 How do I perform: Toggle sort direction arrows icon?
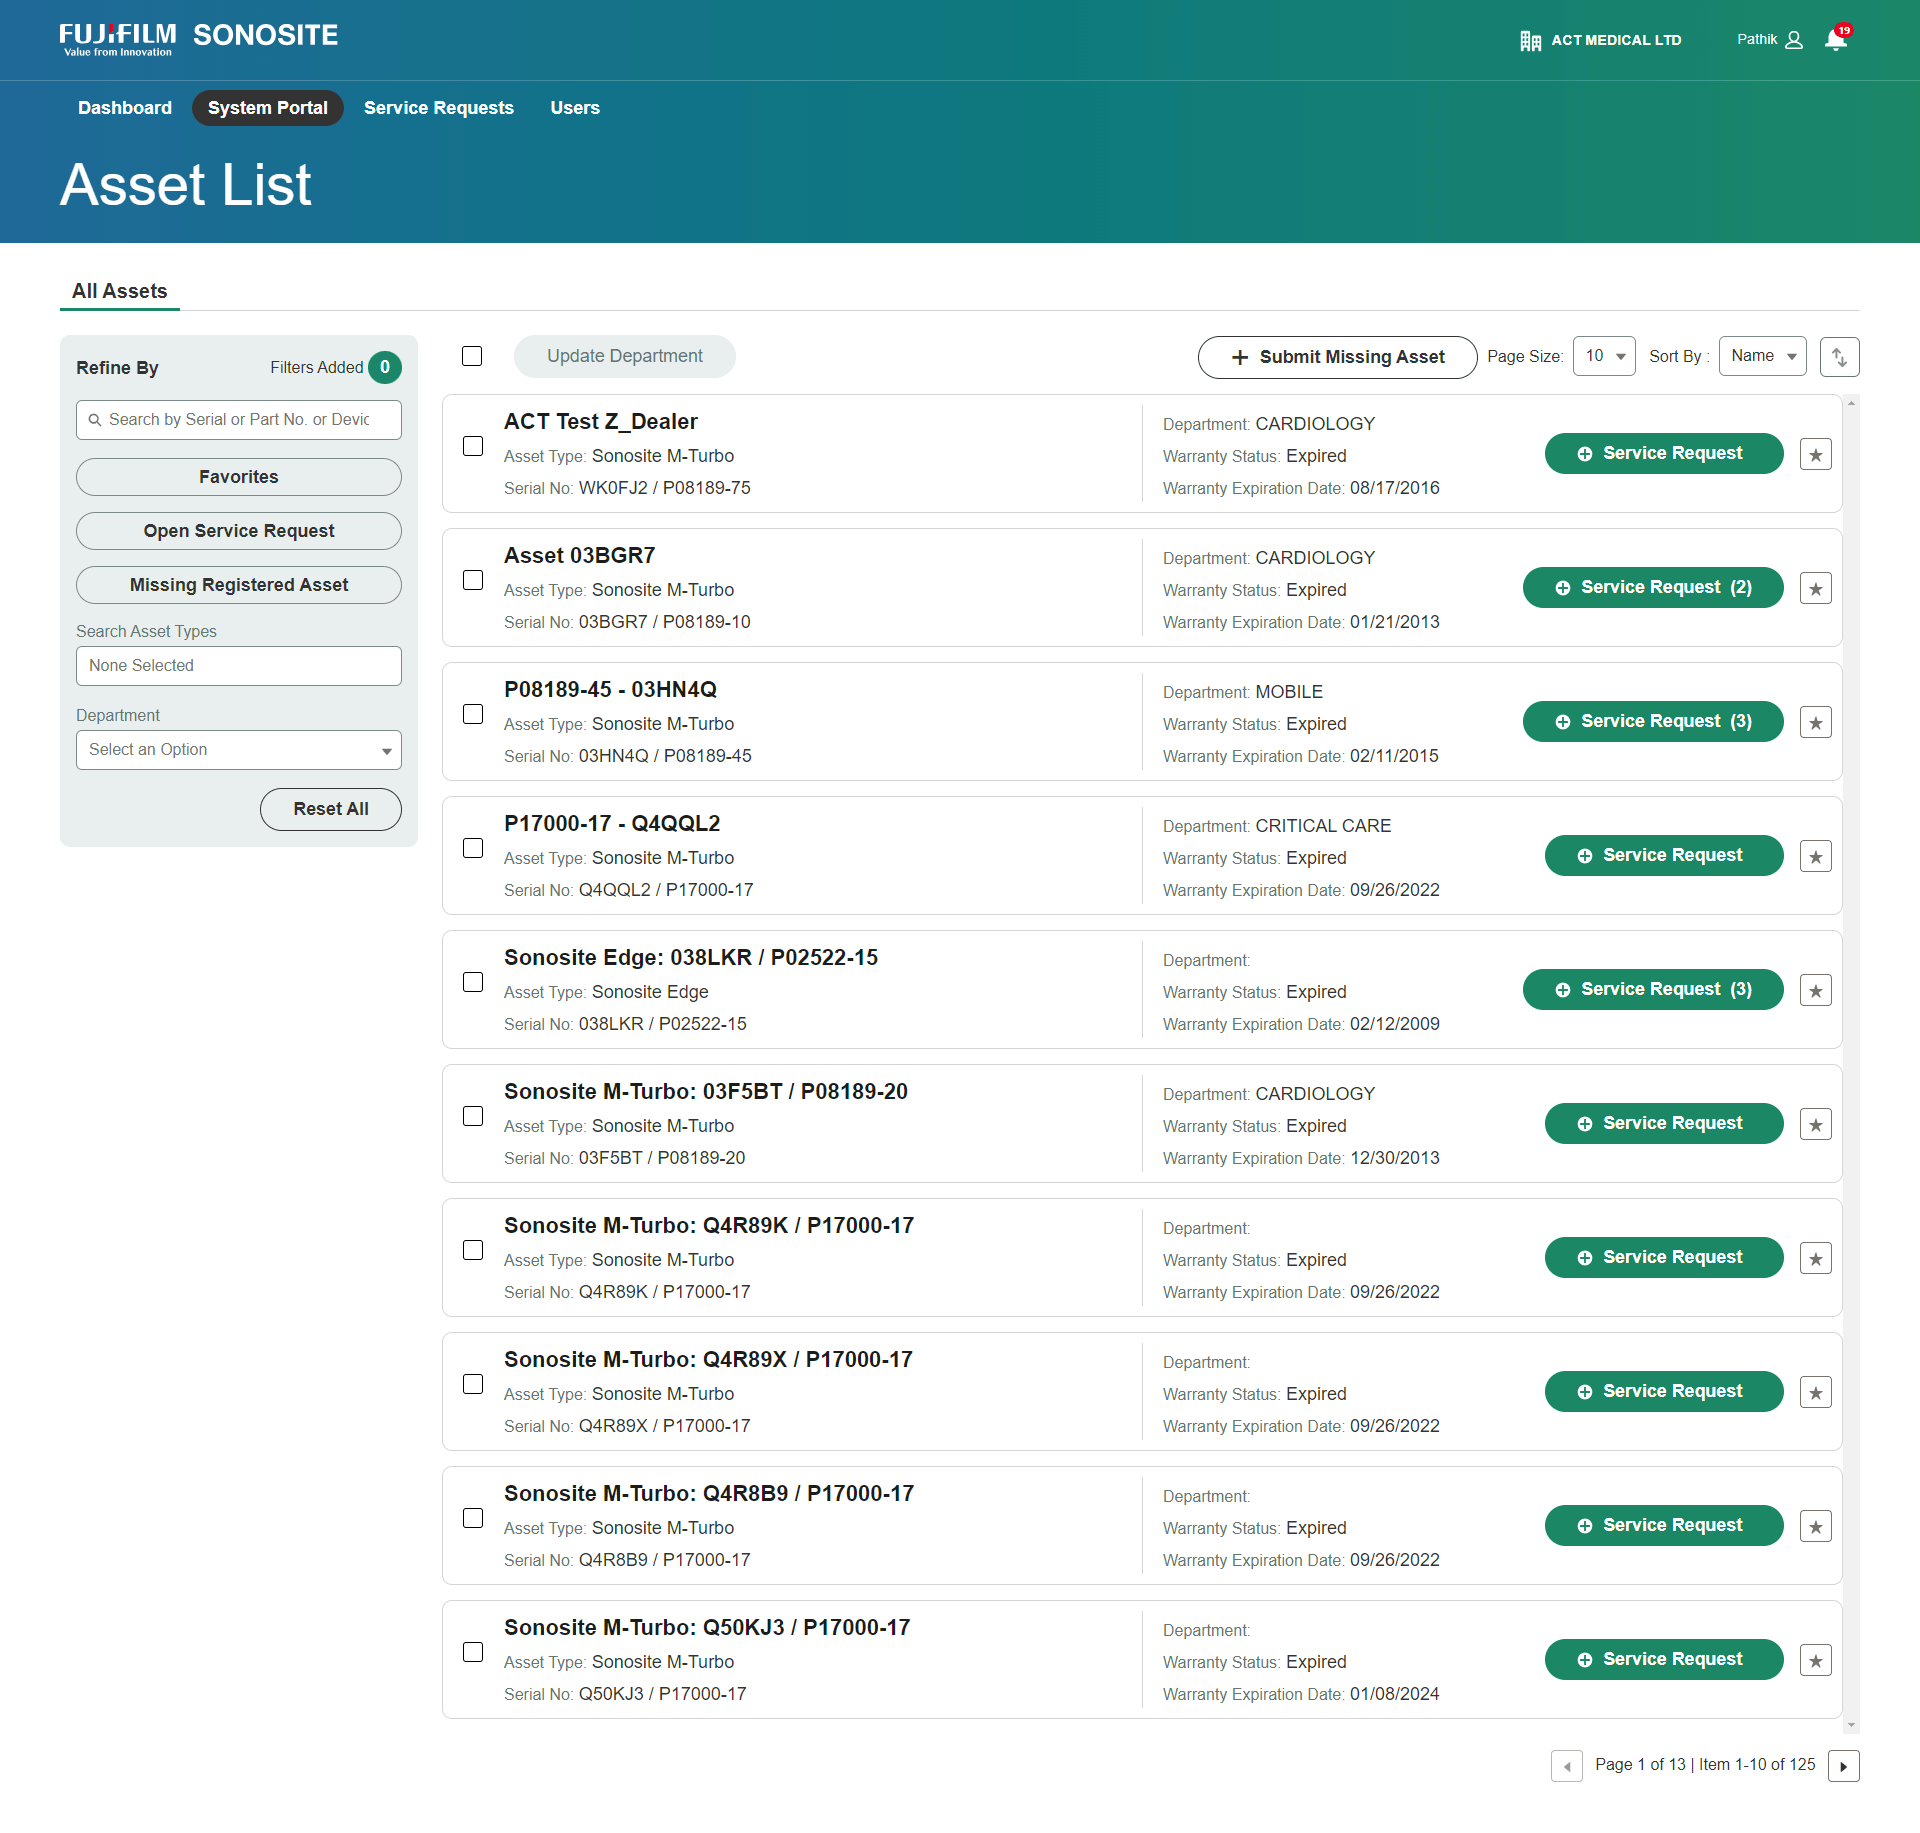[x=1839, y=357]
